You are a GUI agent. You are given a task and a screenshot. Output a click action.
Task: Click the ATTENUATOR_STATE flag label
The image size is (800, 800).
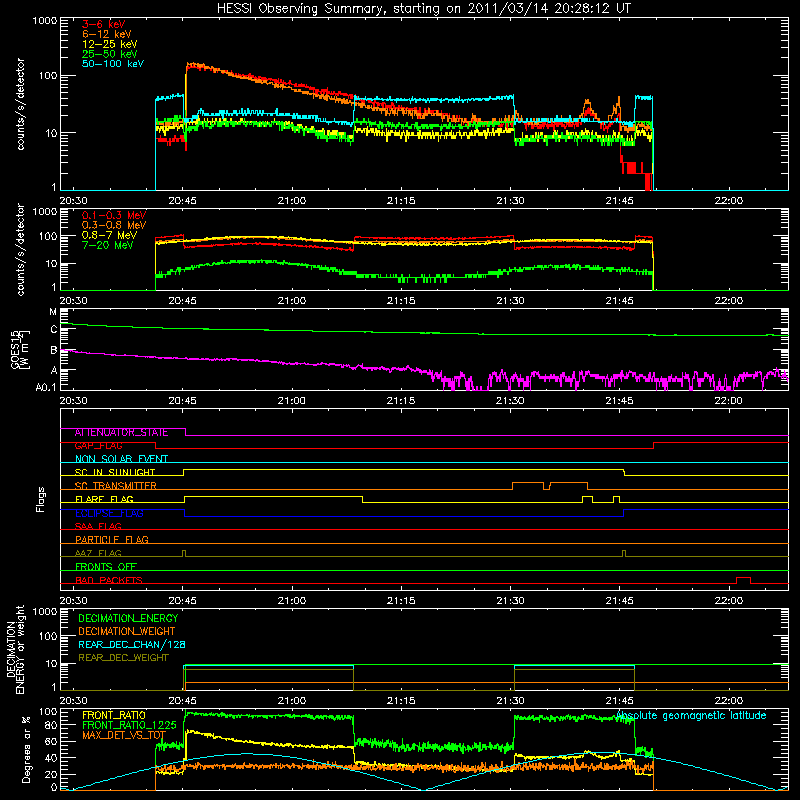tap(121, 432)
